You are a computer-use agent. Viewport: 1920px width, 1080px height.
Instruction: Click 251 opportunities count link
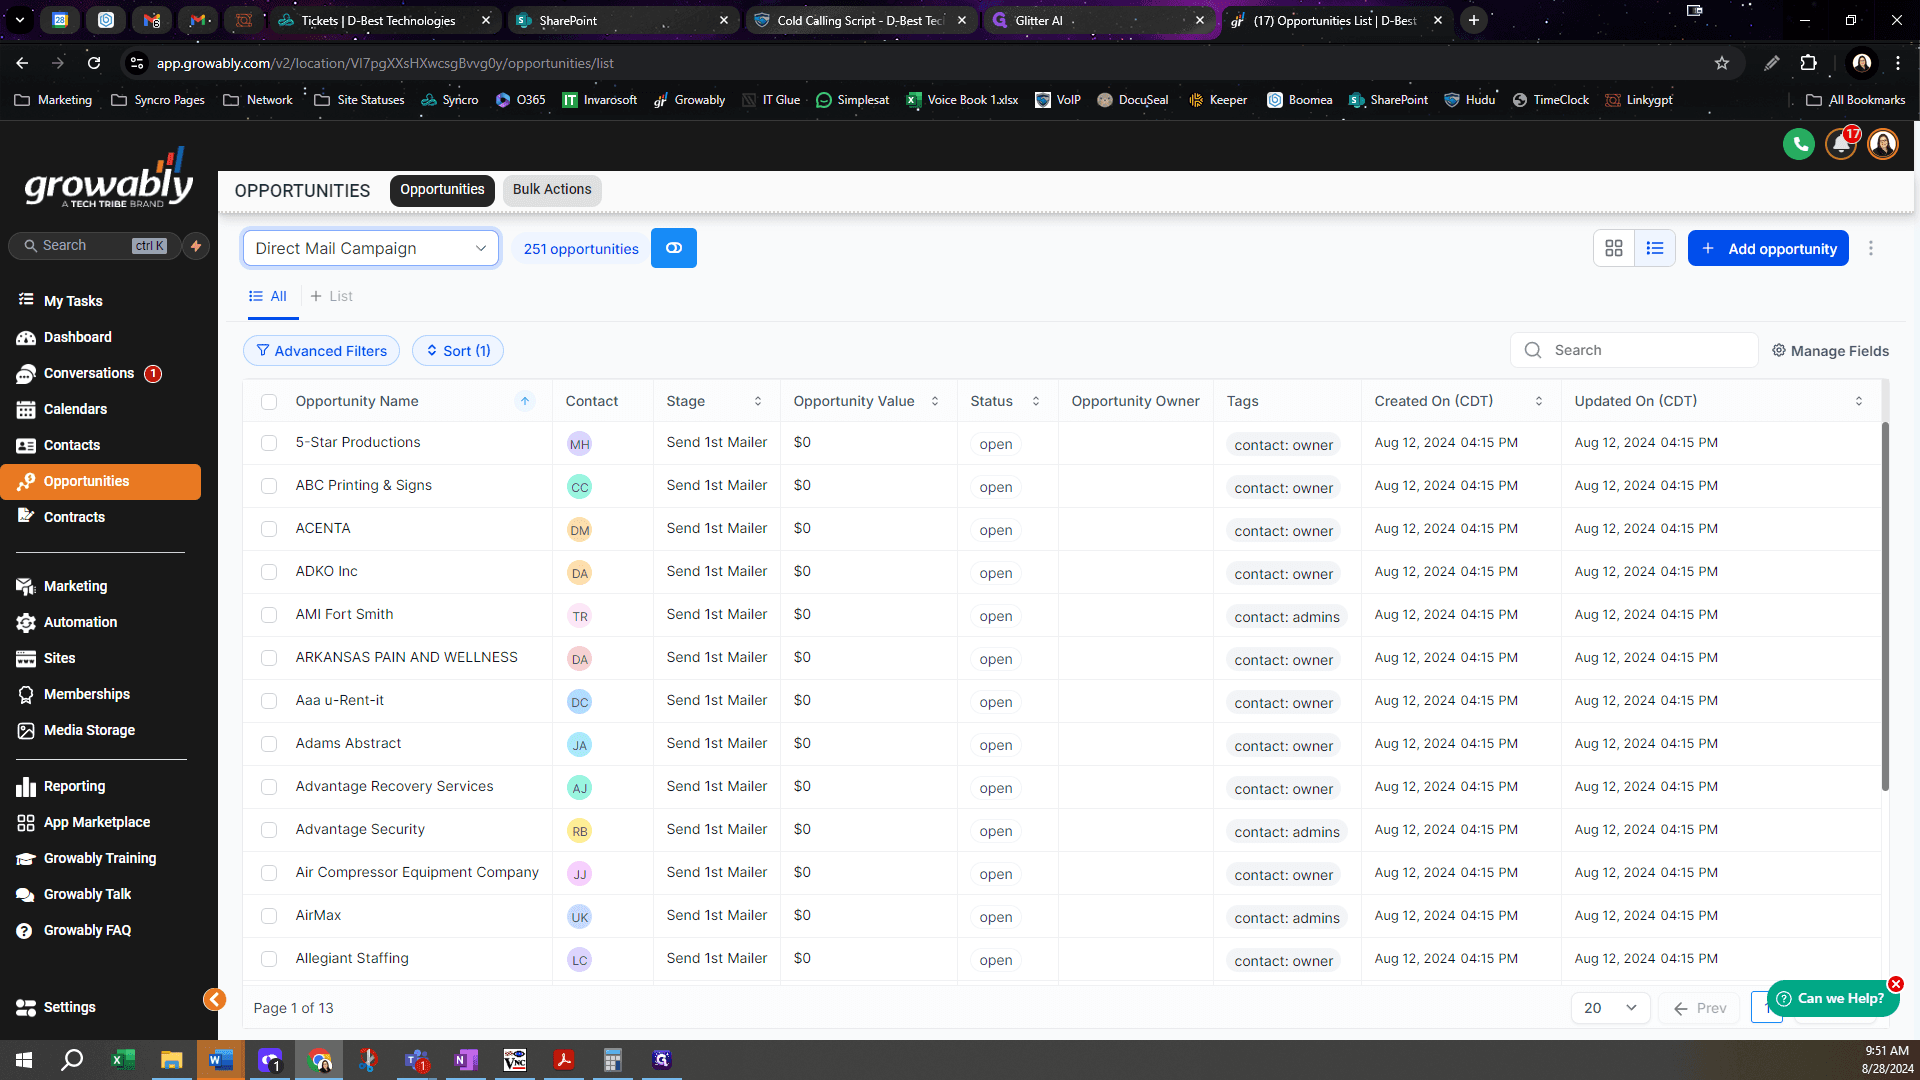coord(581,249)
